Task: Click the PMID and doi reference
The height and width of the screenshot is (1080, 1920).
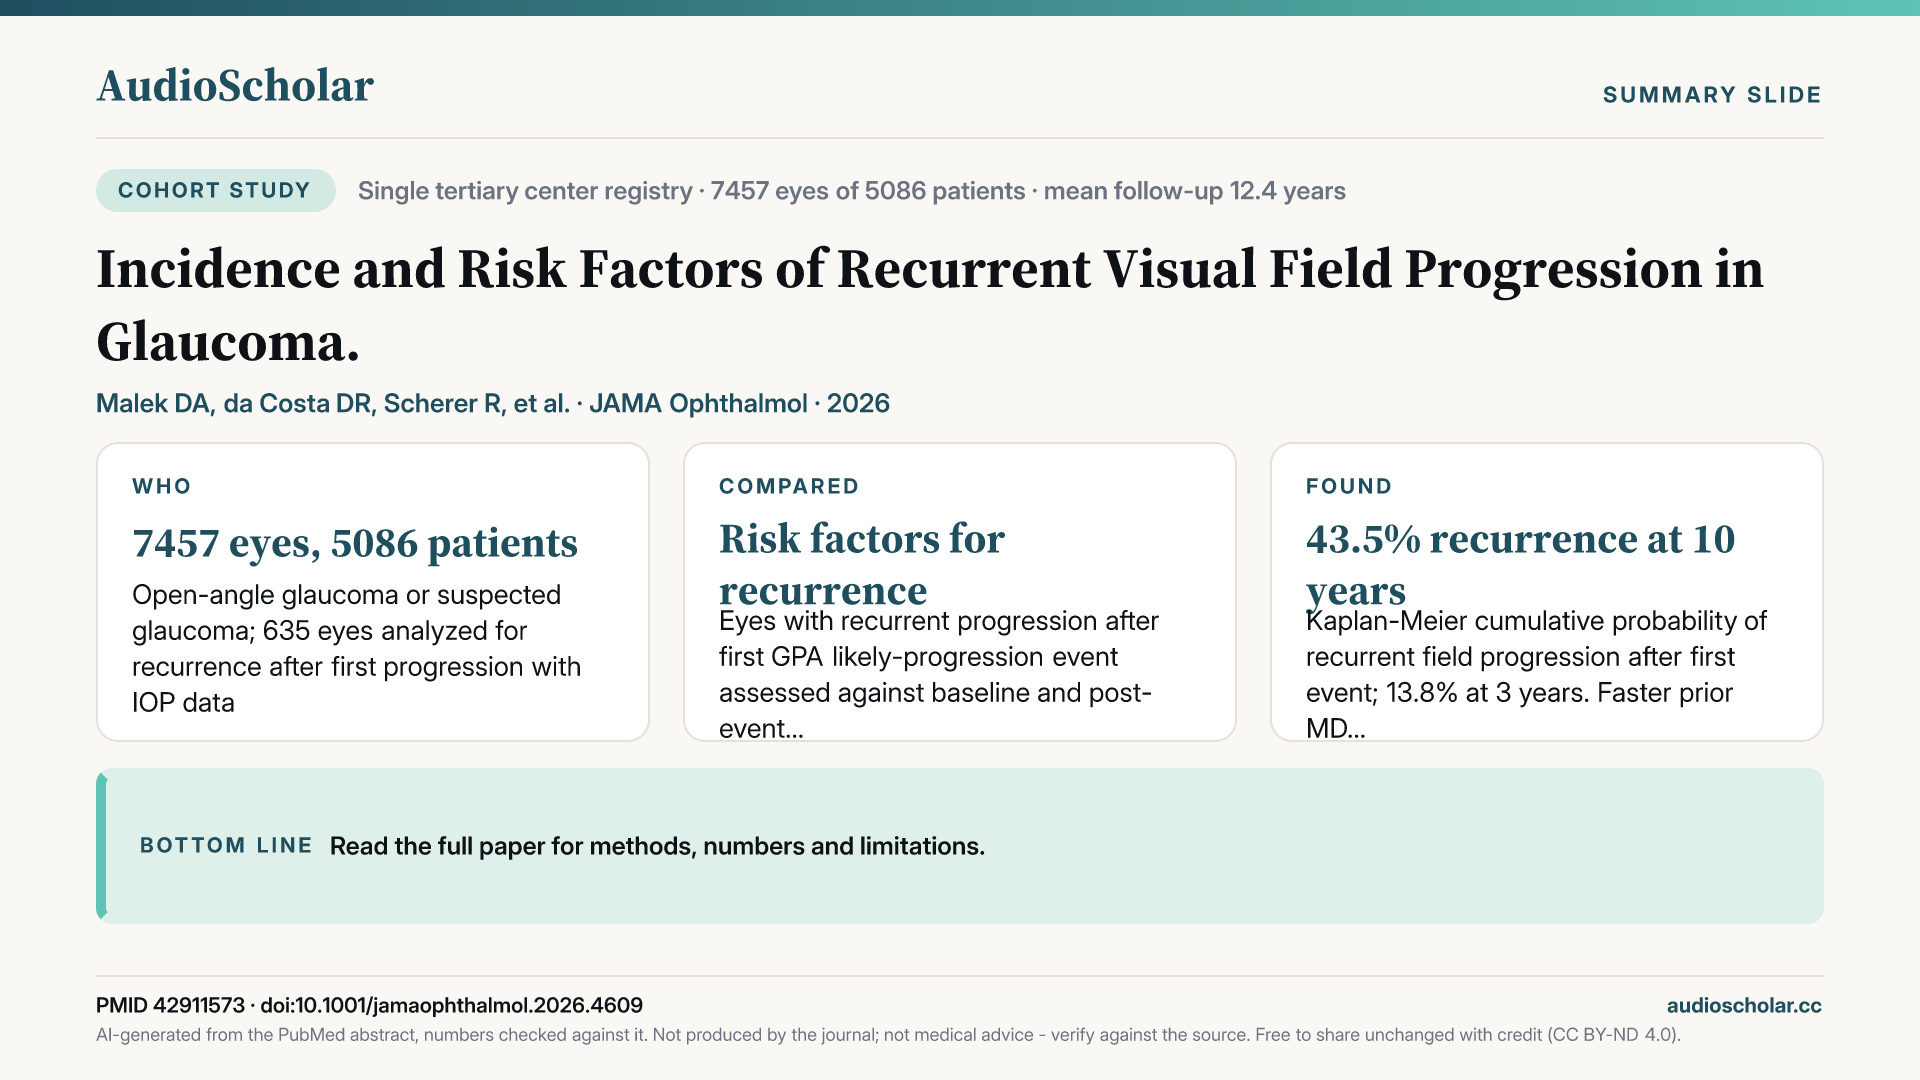Action: [369, 1005]
